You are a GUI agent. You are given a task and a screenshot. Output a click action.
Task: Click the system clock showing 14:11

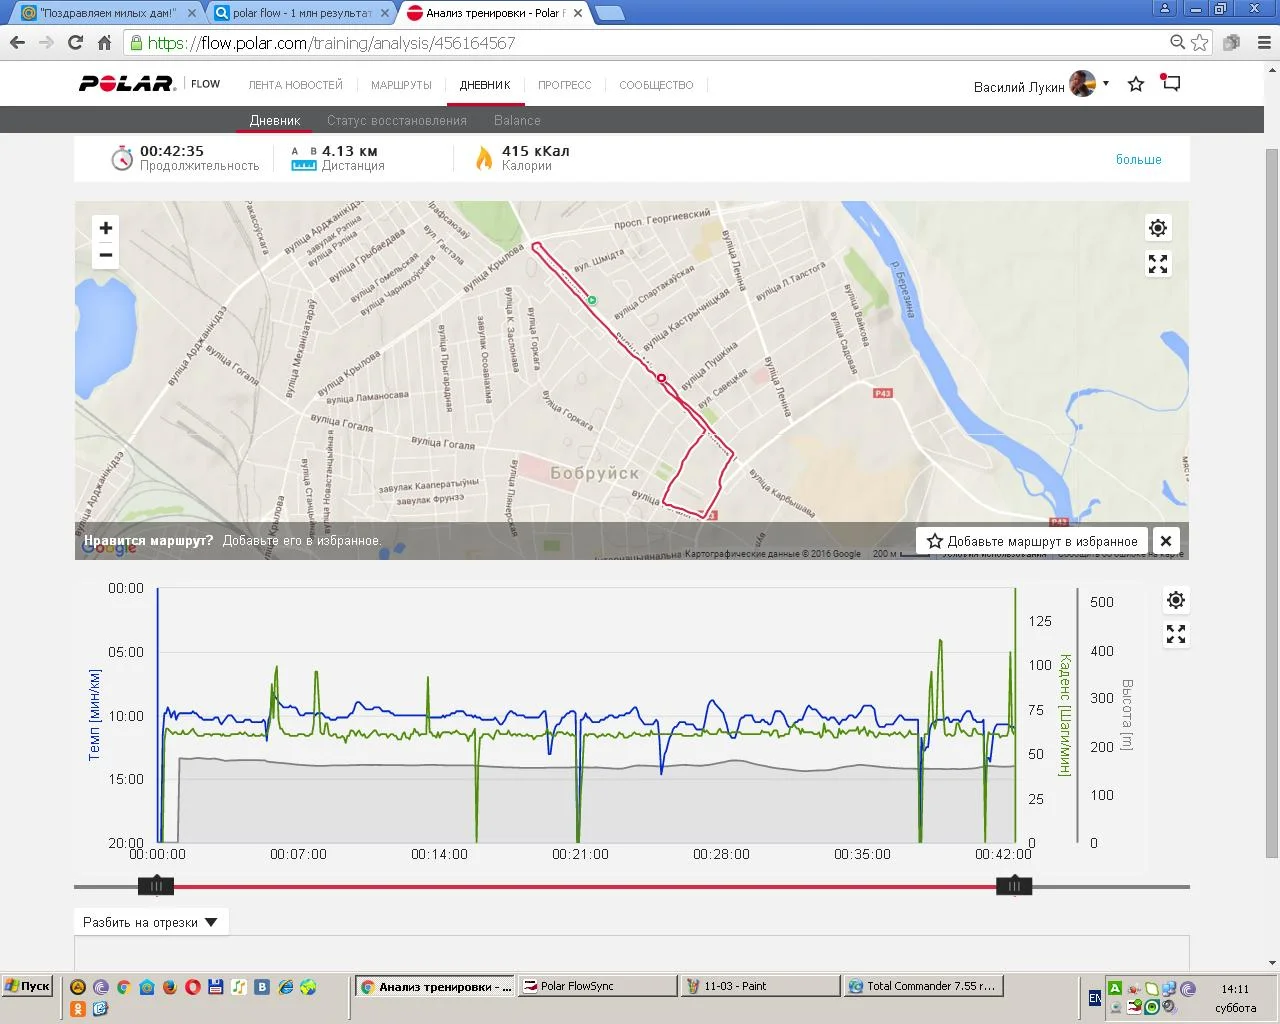1235,989
